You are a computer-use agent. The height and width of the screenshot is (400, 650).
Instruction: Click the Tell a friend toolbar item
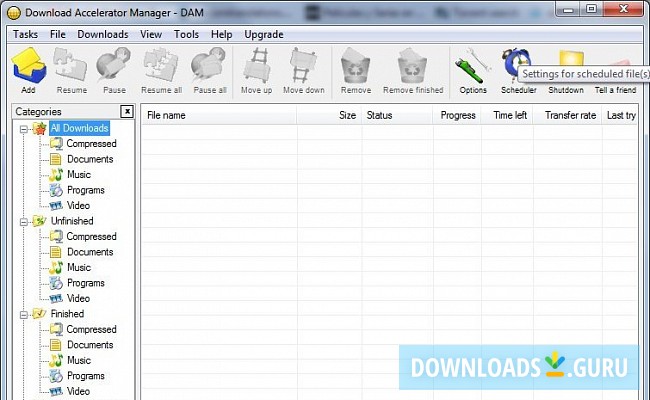(616, 90)
